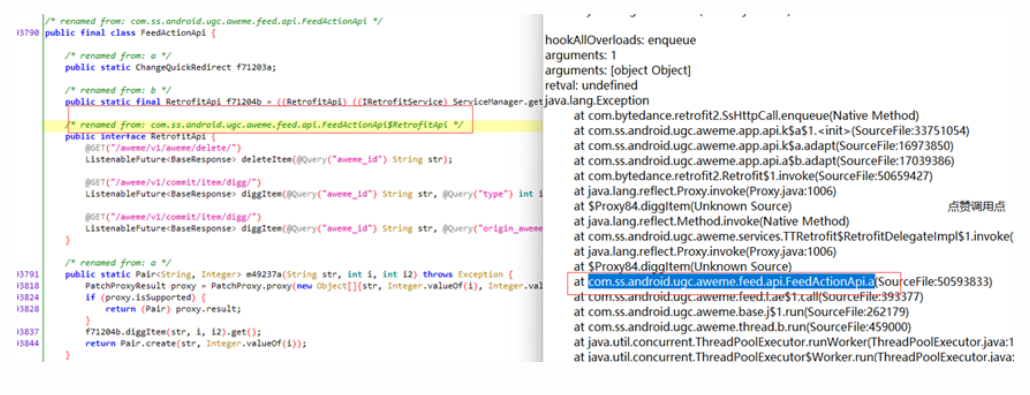Click the hookAllOverloads: enqueue log line
1030x395 pixels.
pyautogui.click(x=620, y=40)
